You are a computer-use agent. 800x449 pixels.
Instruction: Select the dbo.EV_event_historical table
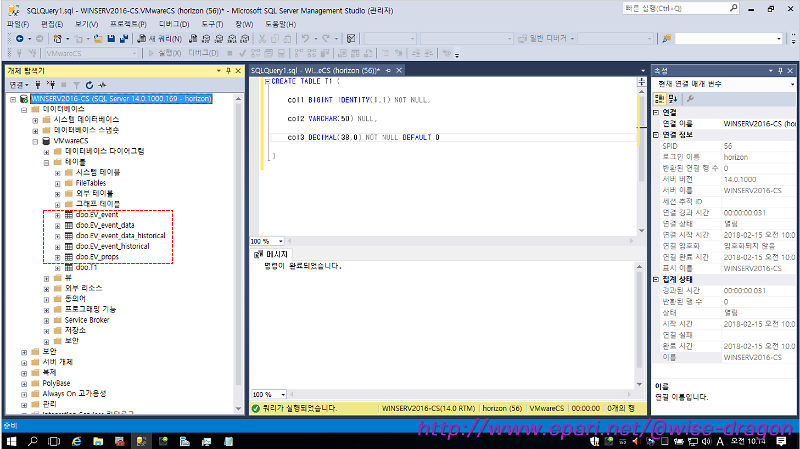pyautogui.click(x=112, y=246)
